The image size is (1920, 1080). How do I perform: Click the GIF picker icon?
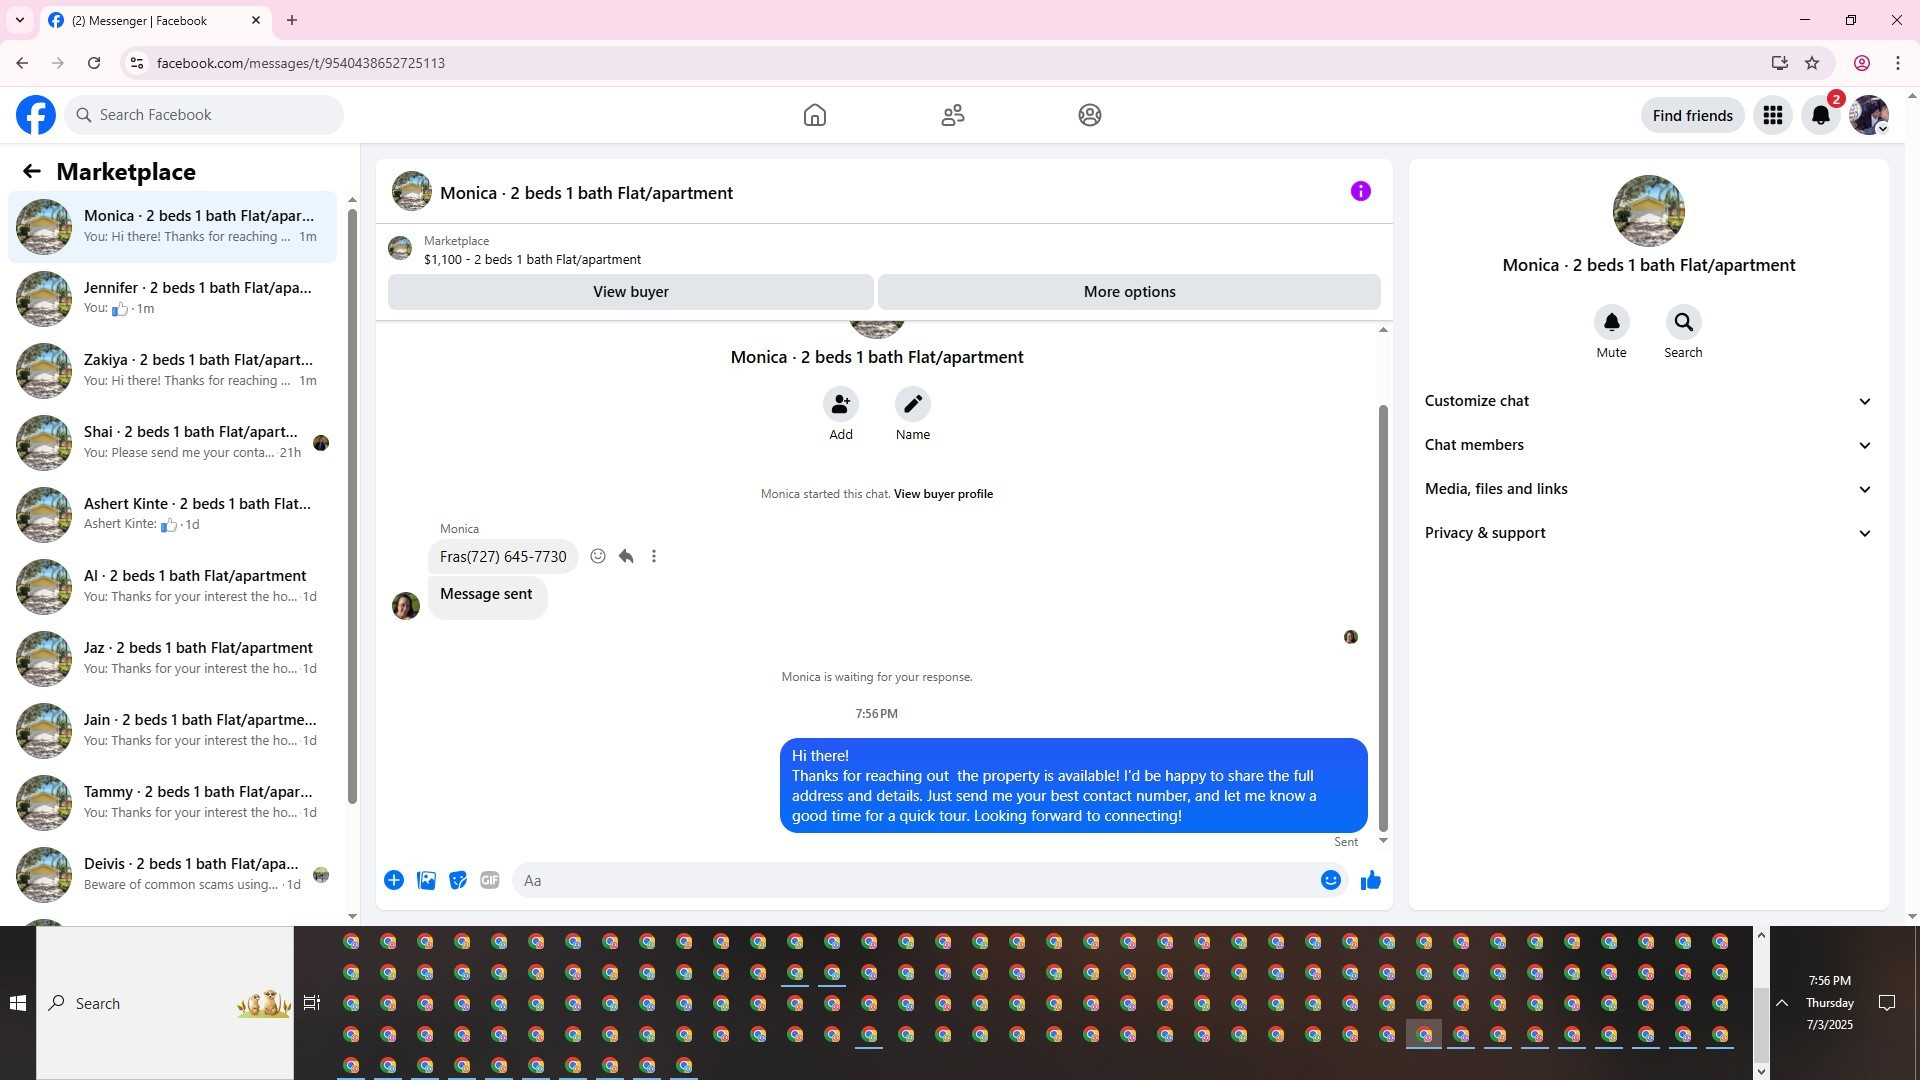pyautogui.click(x=489, y=881)
